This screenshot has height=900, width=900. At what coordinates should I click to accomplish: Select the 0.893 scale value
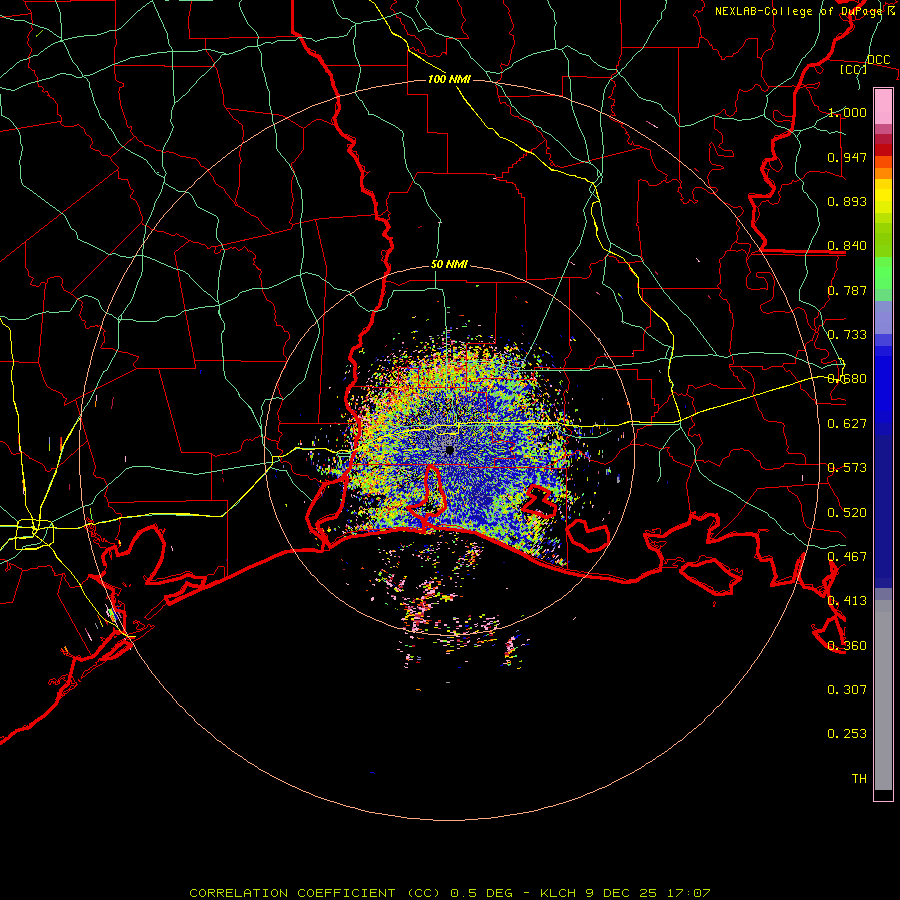tap(847, 201)
